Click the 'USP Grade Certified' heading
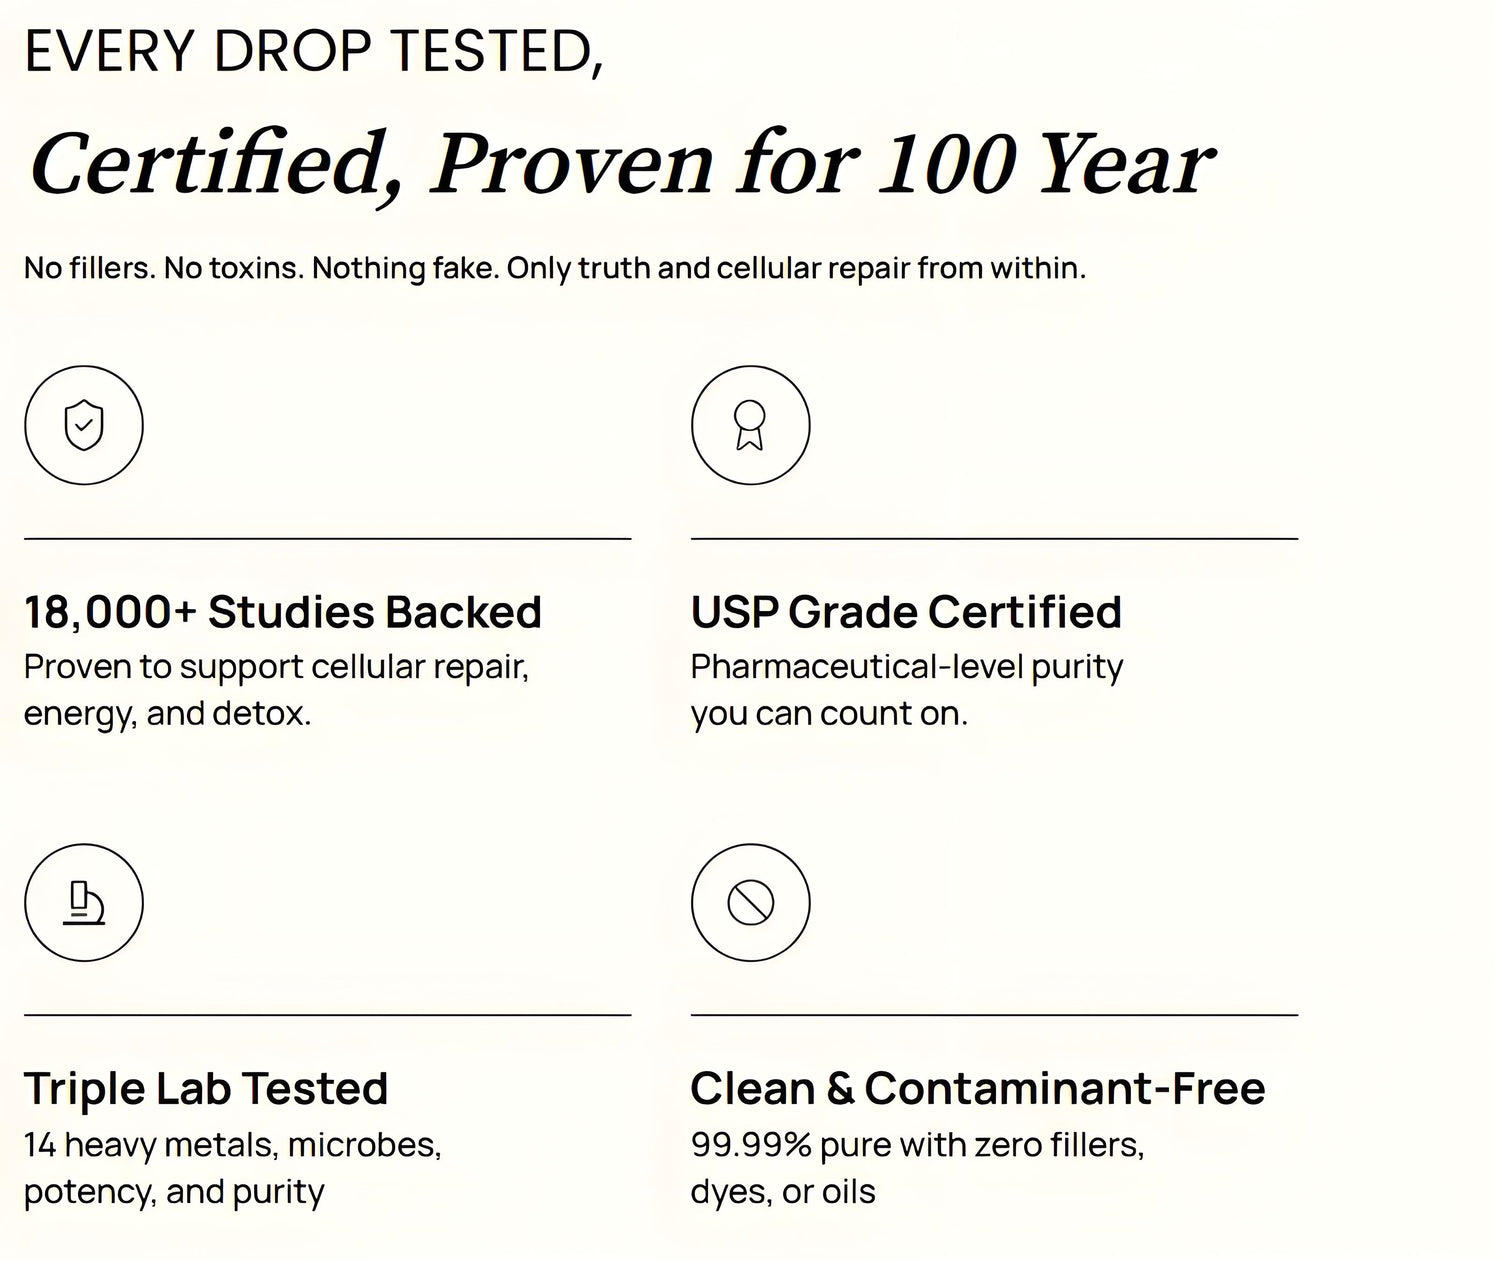The height and width of the screenshot is (1261, 1500). pyautogui.click(x=906, y=612)
